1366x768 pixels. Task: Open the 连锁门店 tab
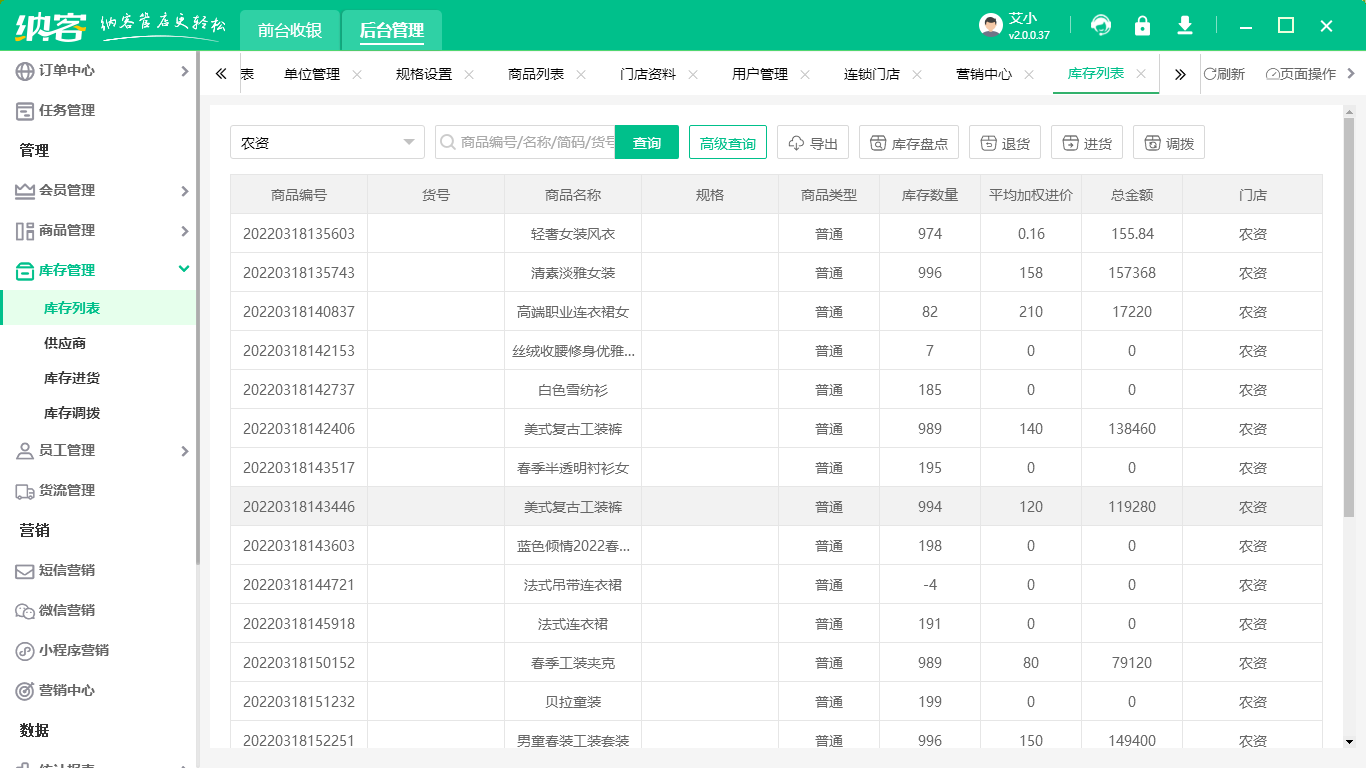click(x=872, y=74)
